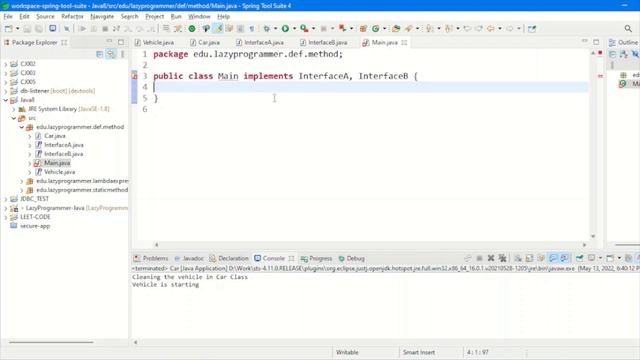The width and height of the screenshot is (640, 360).
Task: Switch to the Declaration view tab
Action: click(x=229, y=258)
